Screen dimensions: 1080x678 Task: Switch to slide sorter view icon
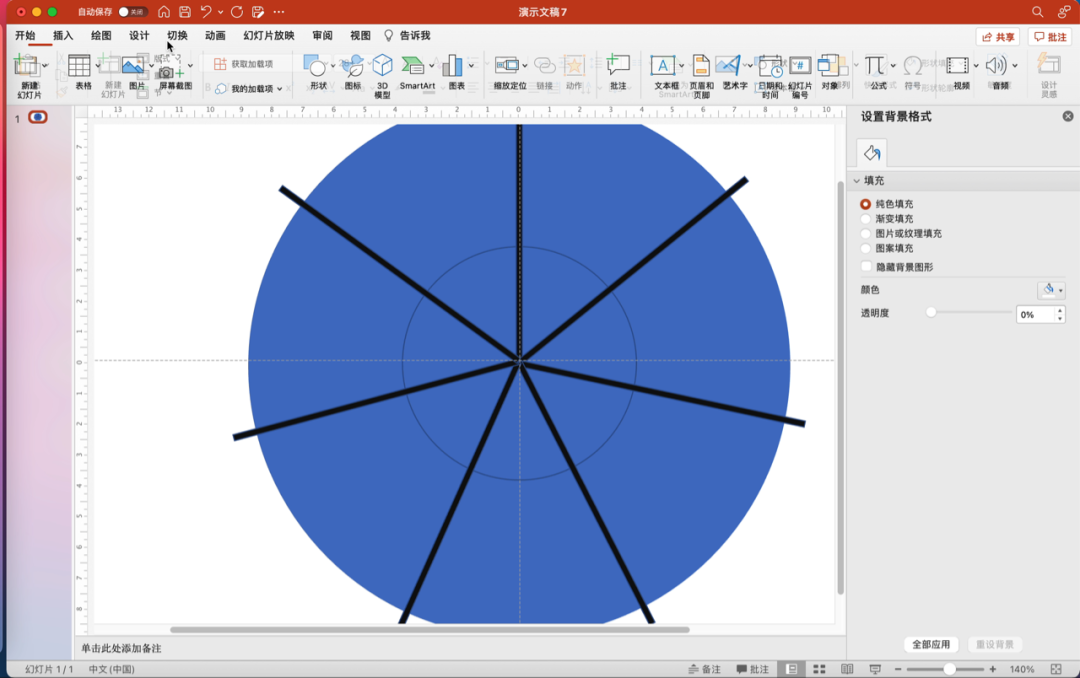819,669
